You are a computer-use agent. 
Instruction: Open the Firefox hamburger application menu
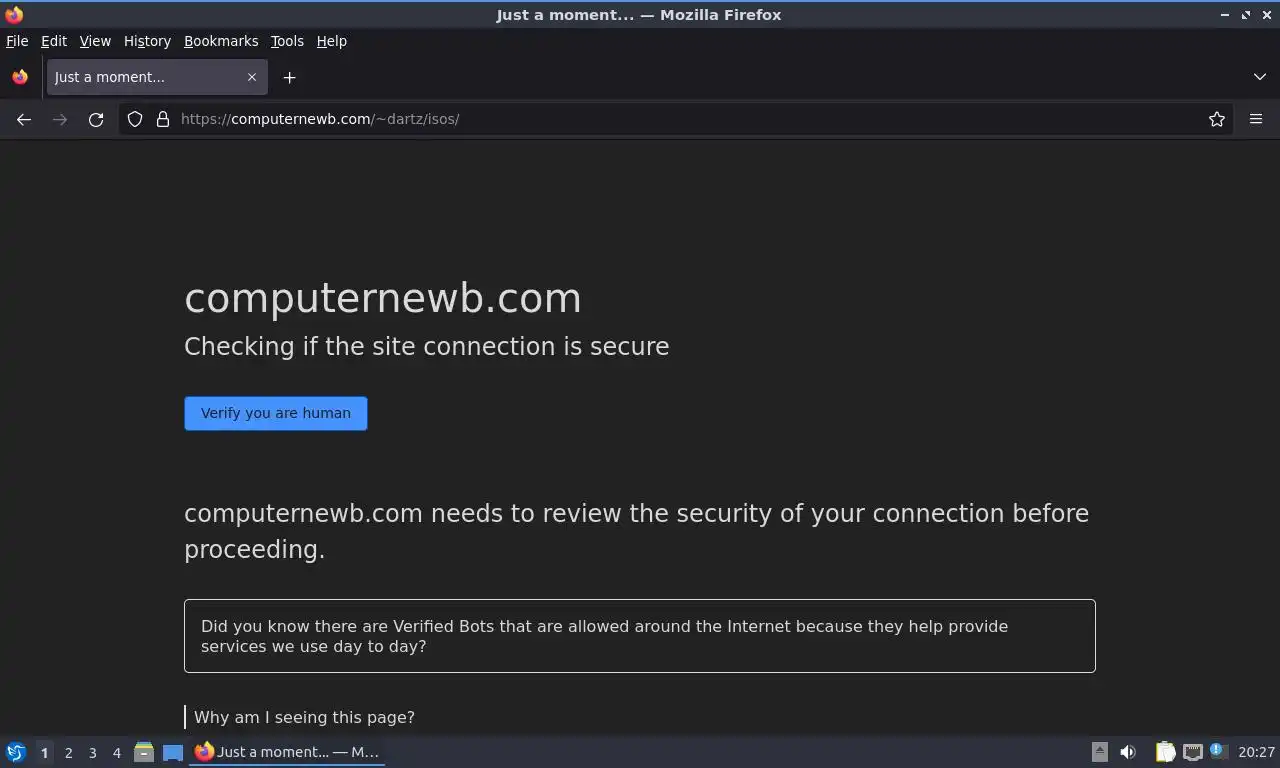[x=1256, y=119]
